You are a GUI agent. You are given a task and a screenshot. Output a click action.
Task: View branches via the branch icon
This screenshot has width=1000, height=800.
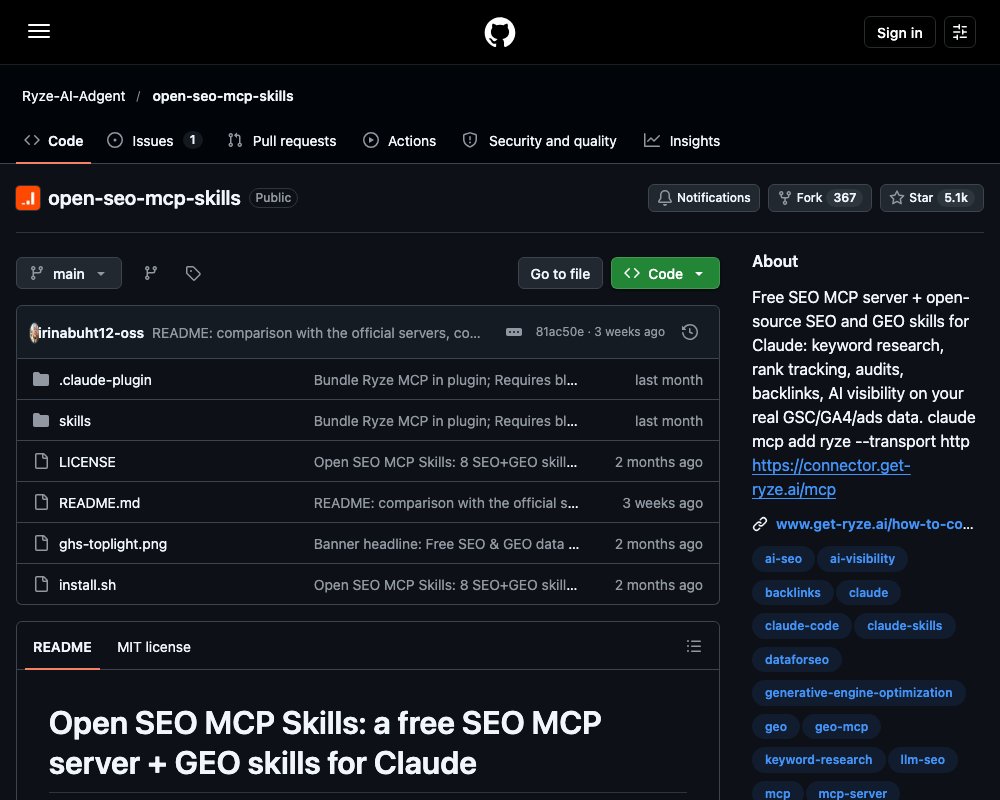coord(151,273)
